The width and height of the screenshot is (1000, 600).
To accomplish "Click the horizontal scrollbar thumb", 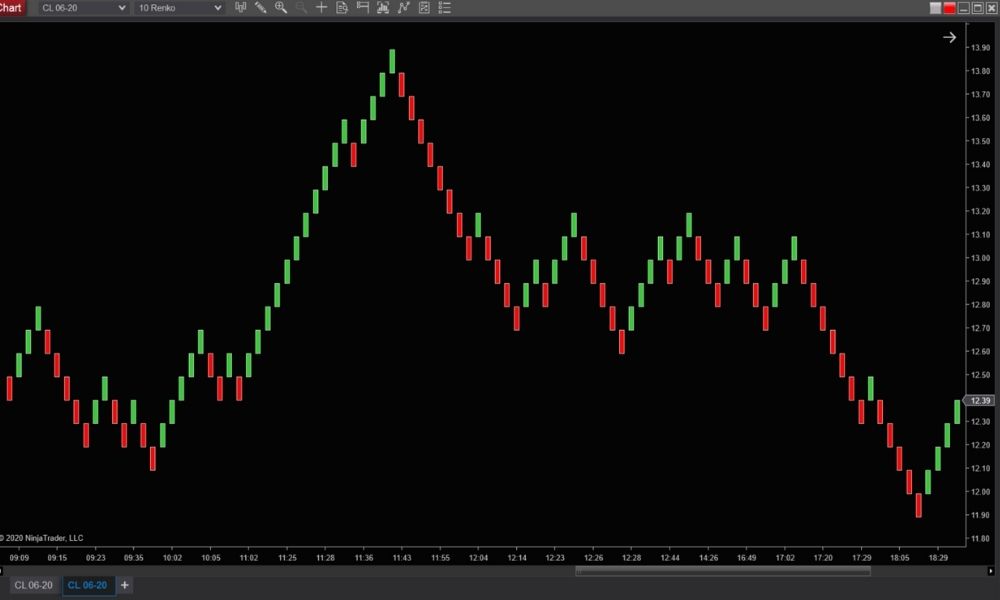I will coord(723,571).
